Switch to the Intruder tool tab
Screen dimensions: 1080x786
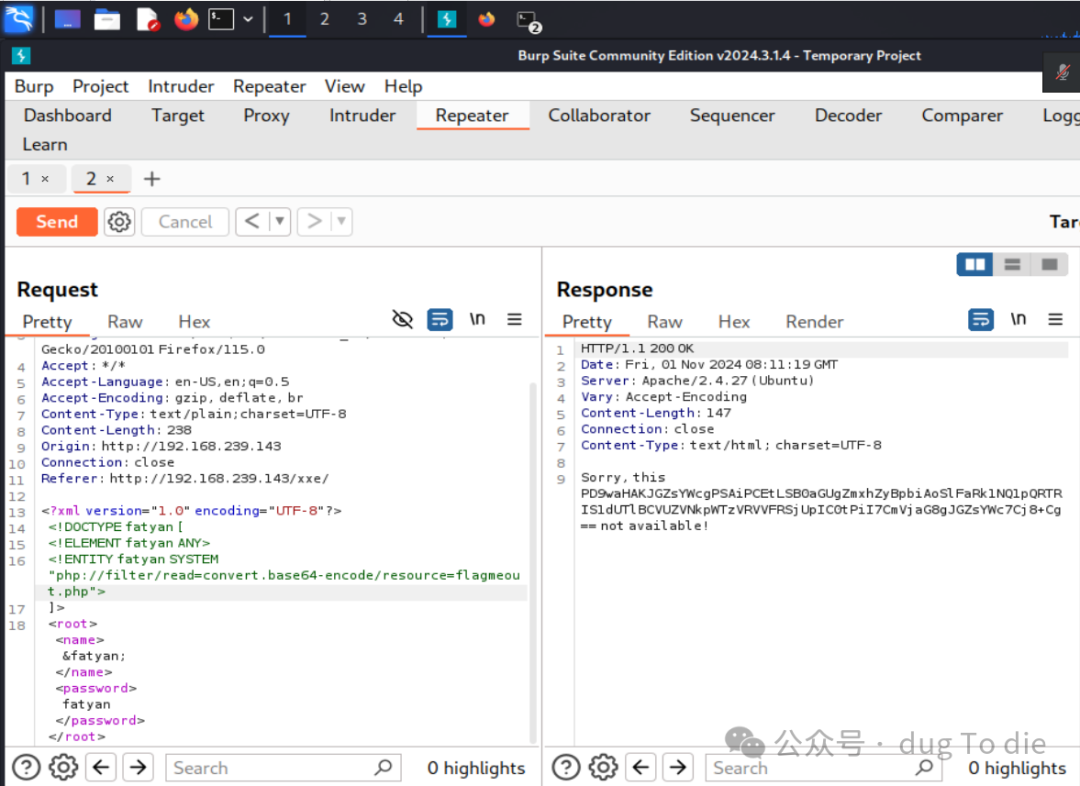362,115
